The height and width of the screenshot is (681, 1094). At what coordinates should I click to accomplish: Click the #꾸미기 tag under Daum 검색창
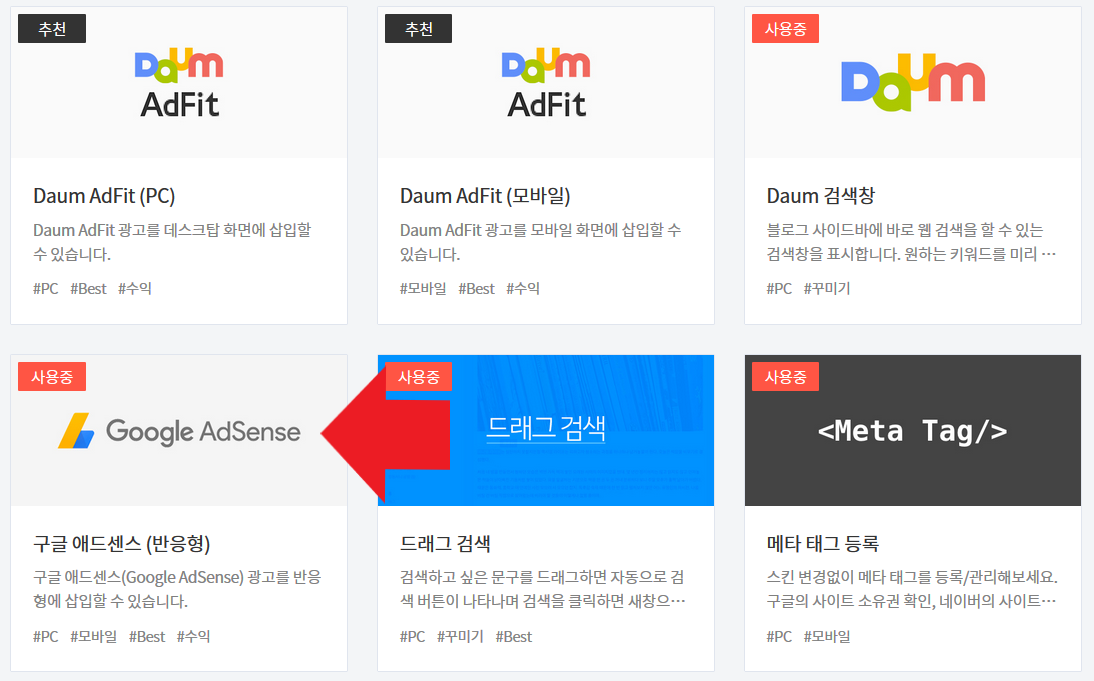(827, 288)
